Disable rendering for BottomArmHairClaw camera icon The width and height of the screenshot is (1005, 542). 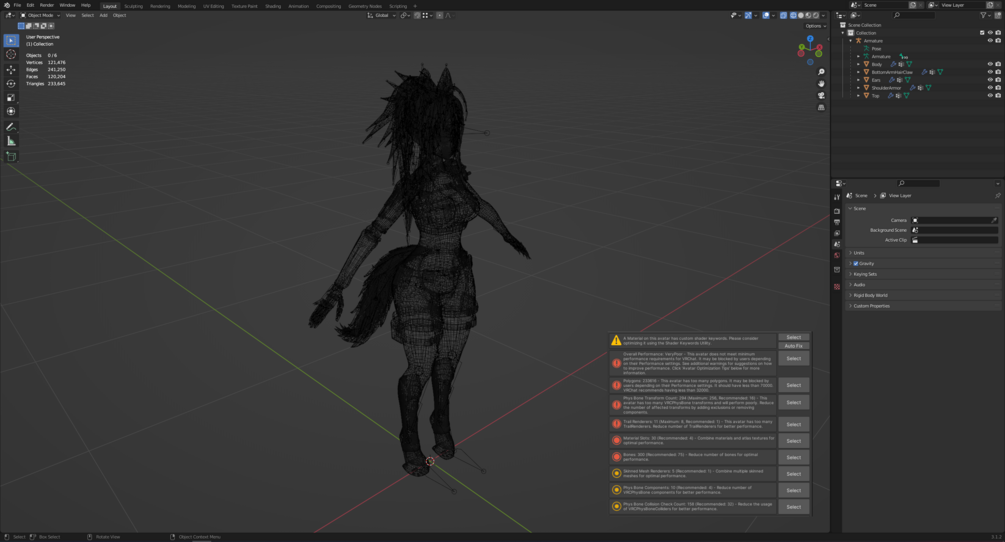click(x=998, y=72)
